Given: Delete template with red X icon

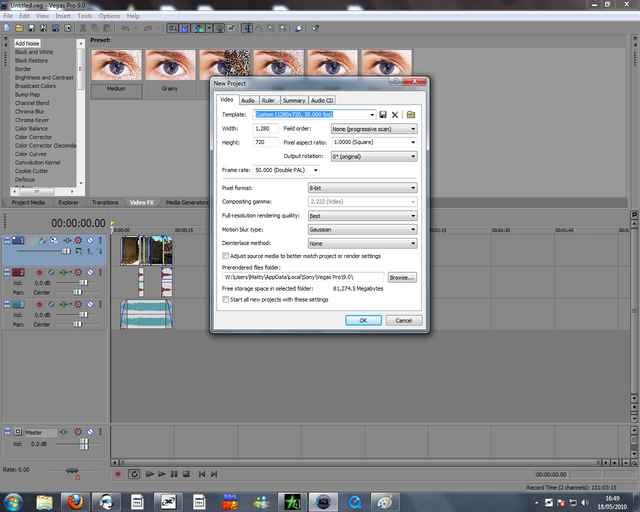Looking at the screenshot, I should click(395, 115).
